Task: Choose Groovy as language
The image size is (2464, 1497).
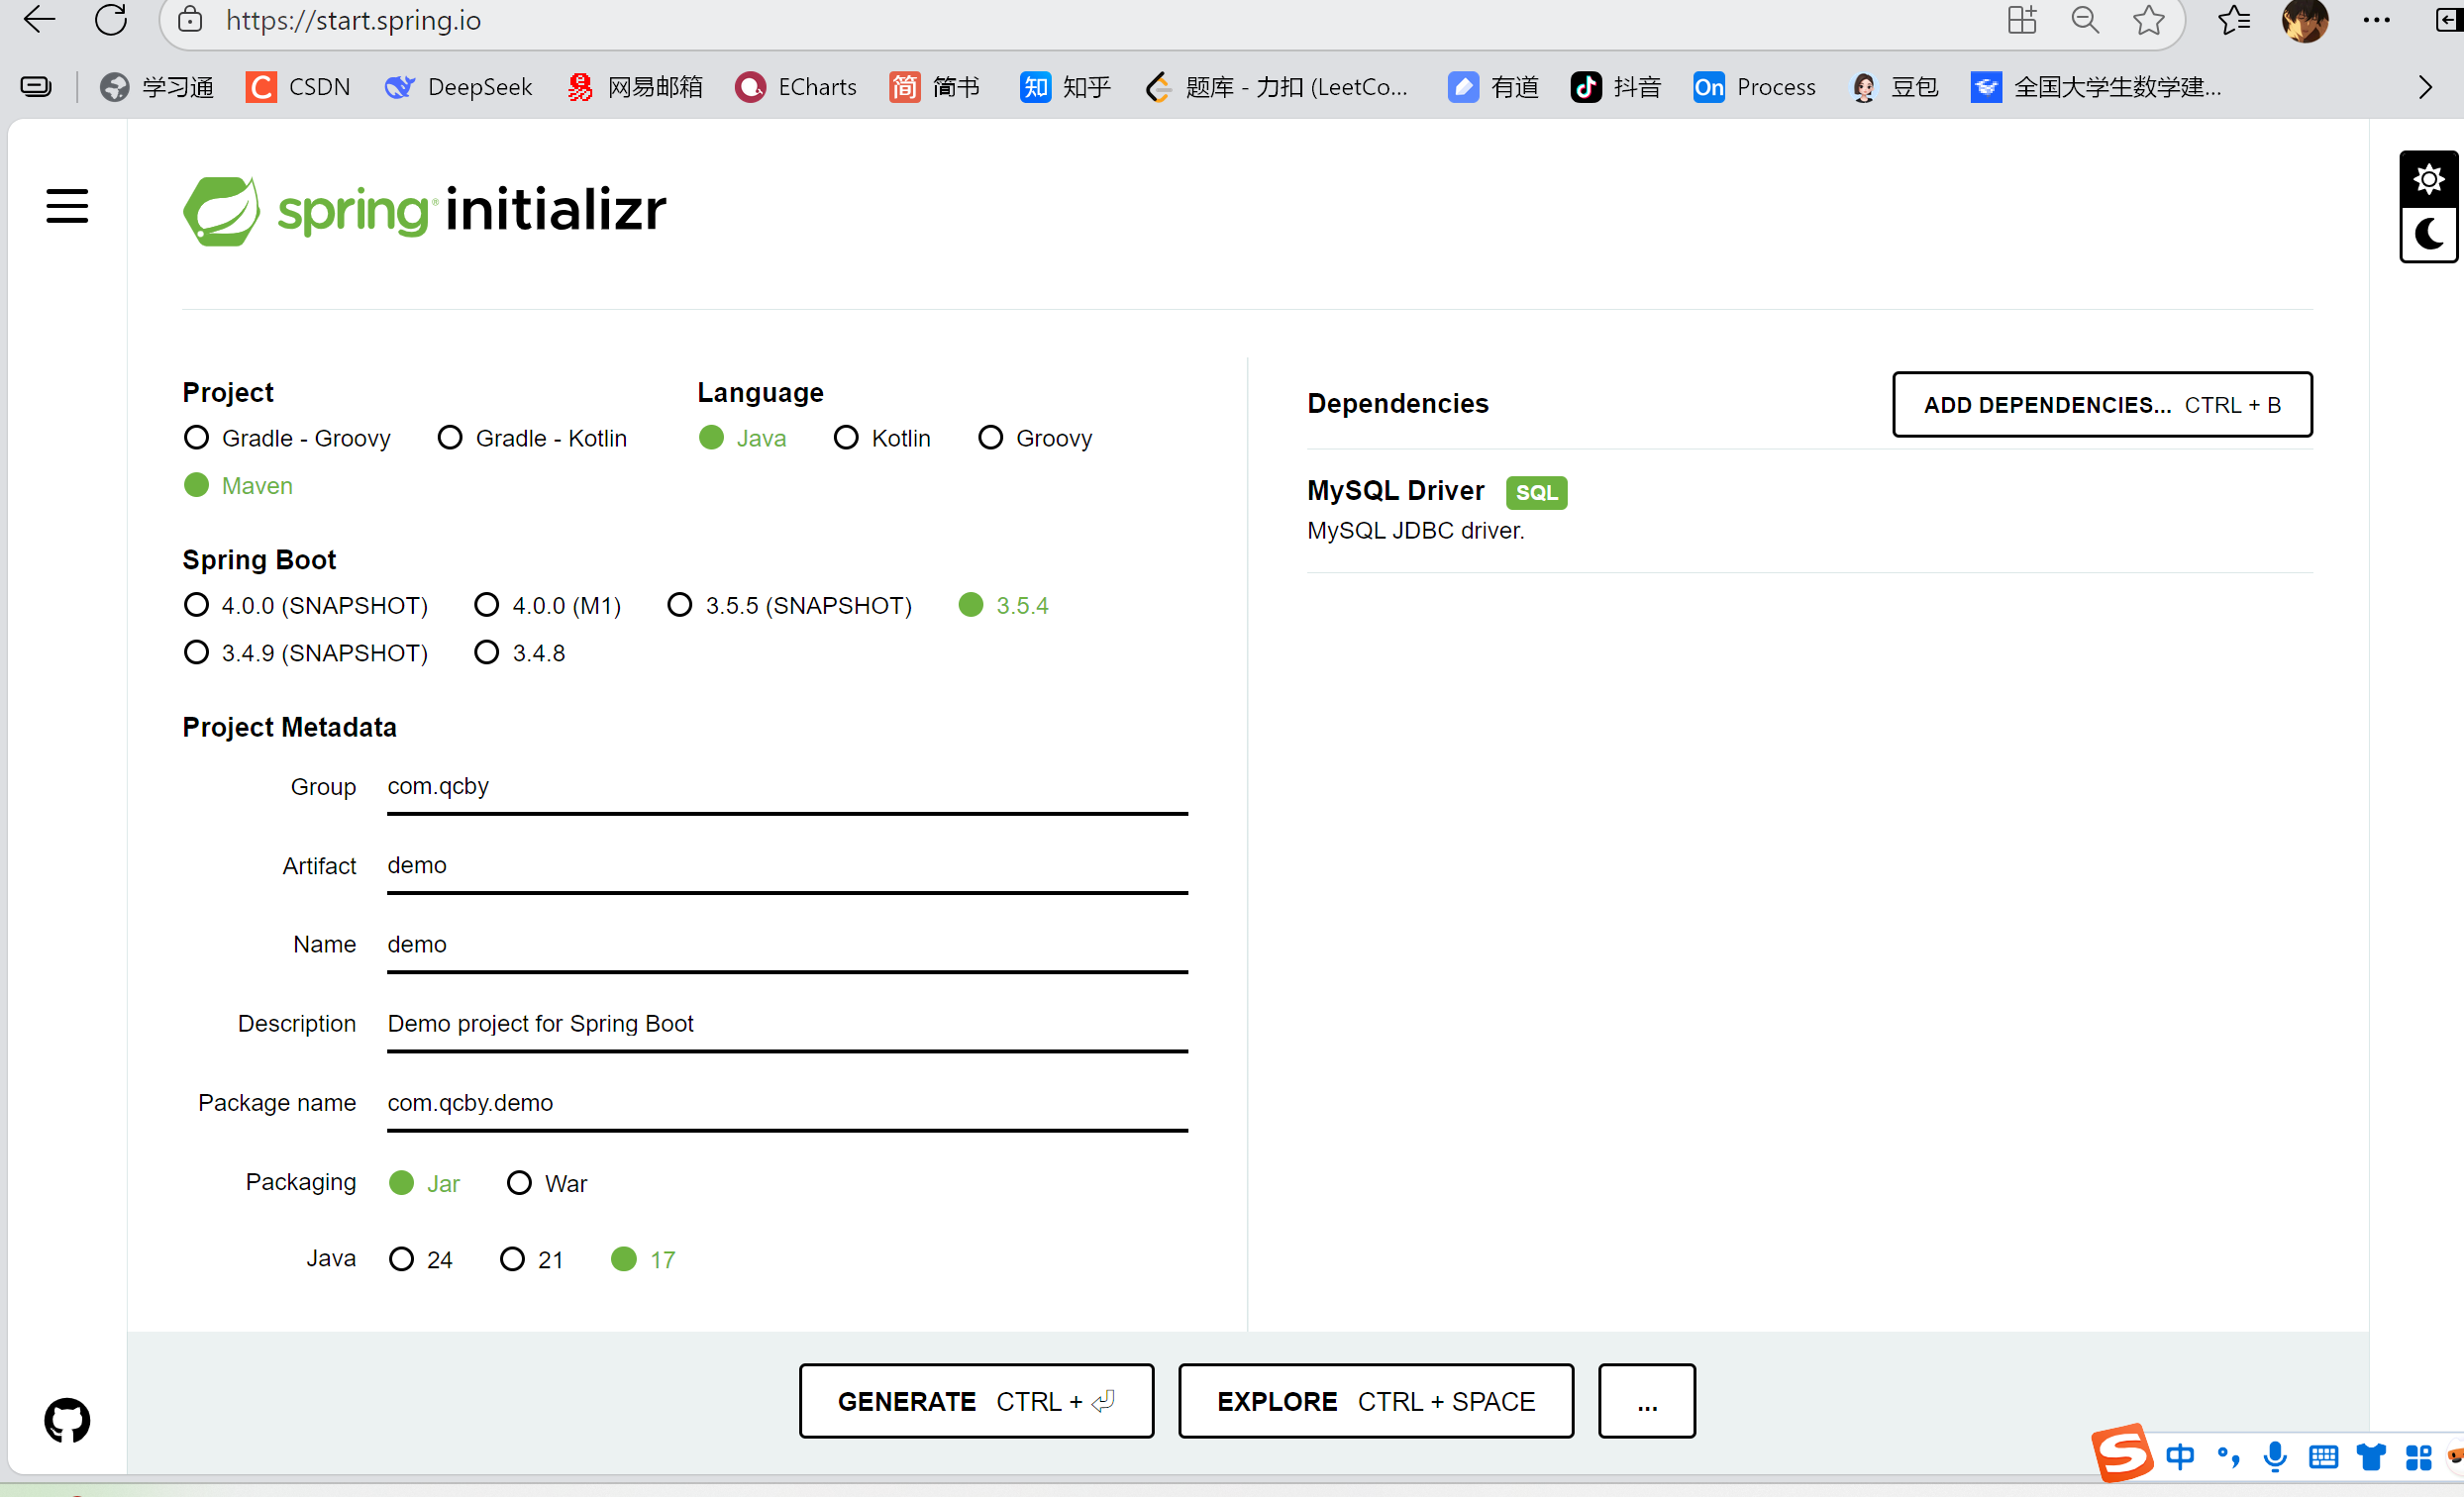Action: [1035, 438]
